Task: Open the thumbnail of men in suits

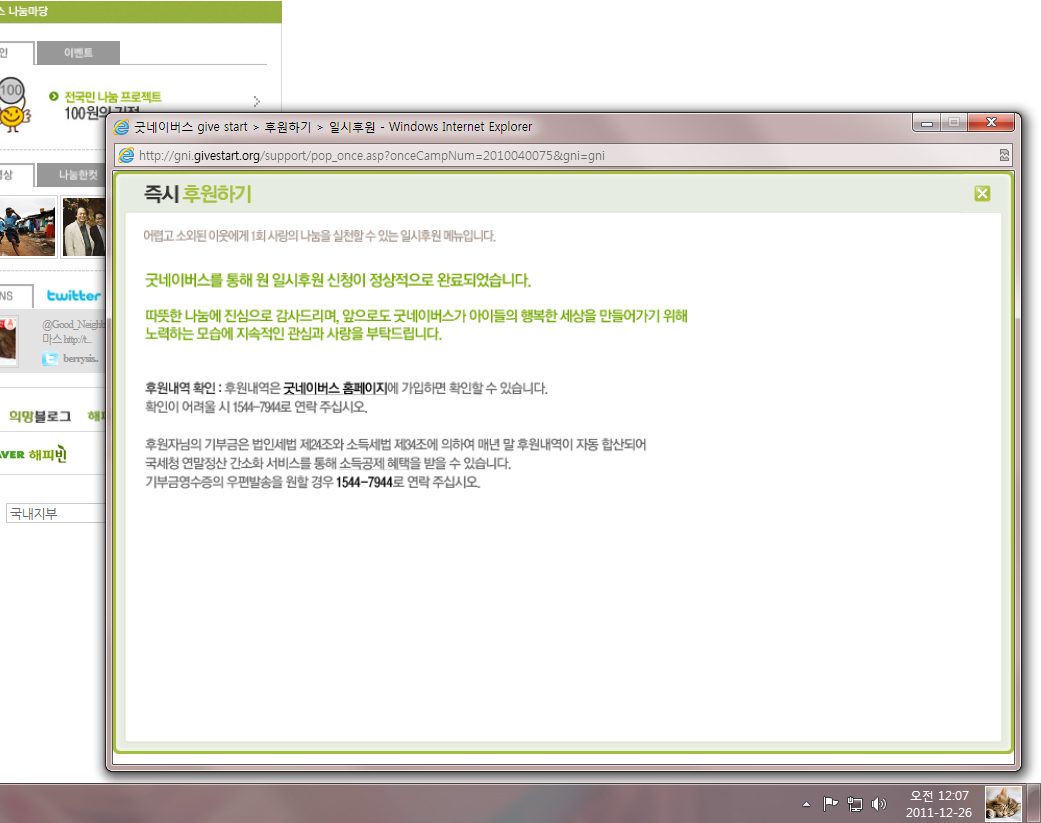Action: 84,226
